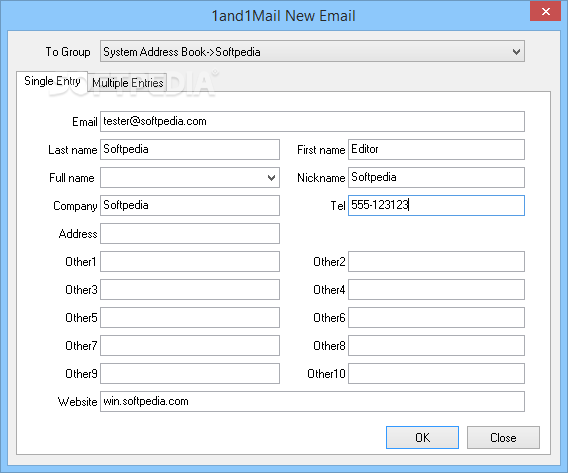Click the Website input field
Viewport: 568px width, 473px height.
click(312, 401)
